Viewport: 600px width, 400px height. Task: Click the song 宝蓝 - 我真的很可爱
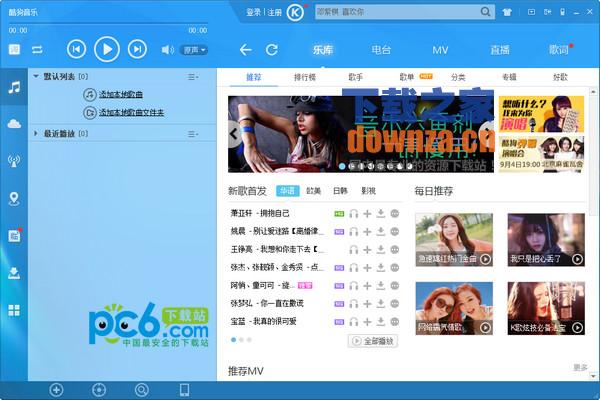point(264,322)
